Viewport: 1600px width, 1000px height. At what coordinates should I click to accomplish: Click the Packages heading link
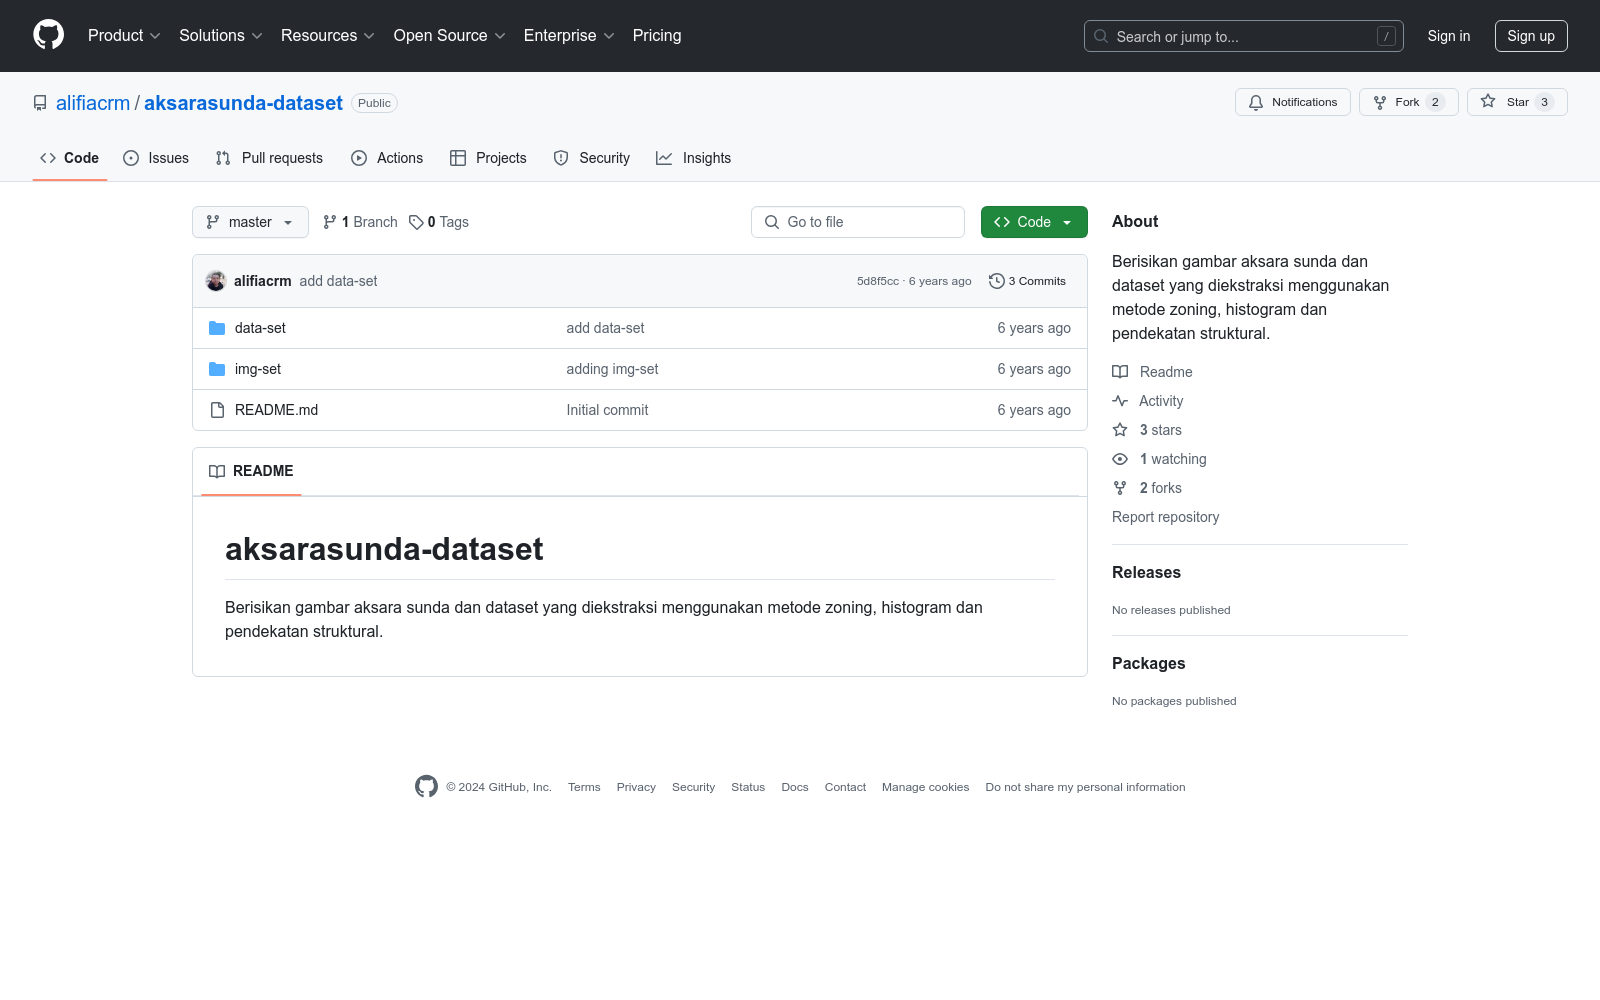point(1148,663)
